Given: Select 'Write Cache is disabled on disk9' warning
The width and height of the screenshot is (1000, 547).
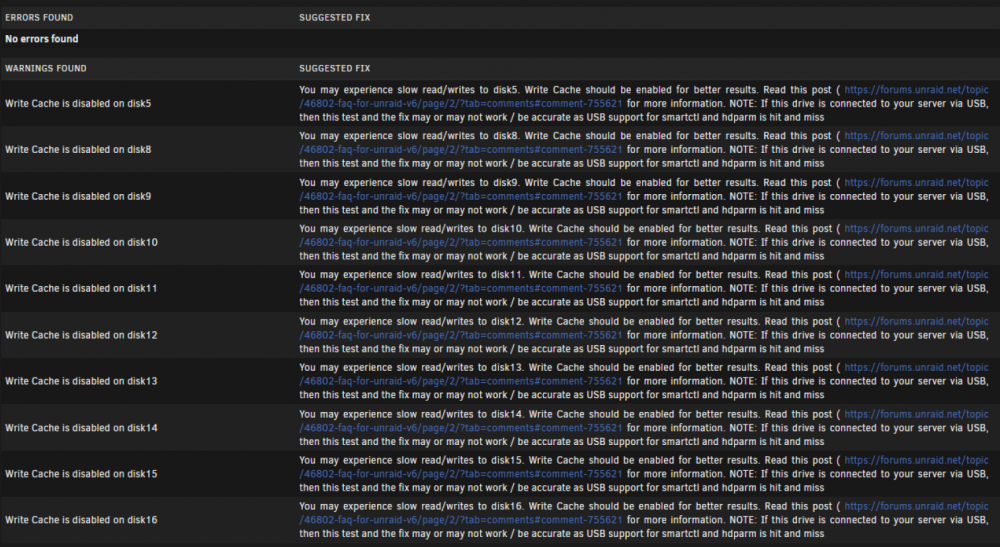Looking at the screenshot, I should coord(78,196).
